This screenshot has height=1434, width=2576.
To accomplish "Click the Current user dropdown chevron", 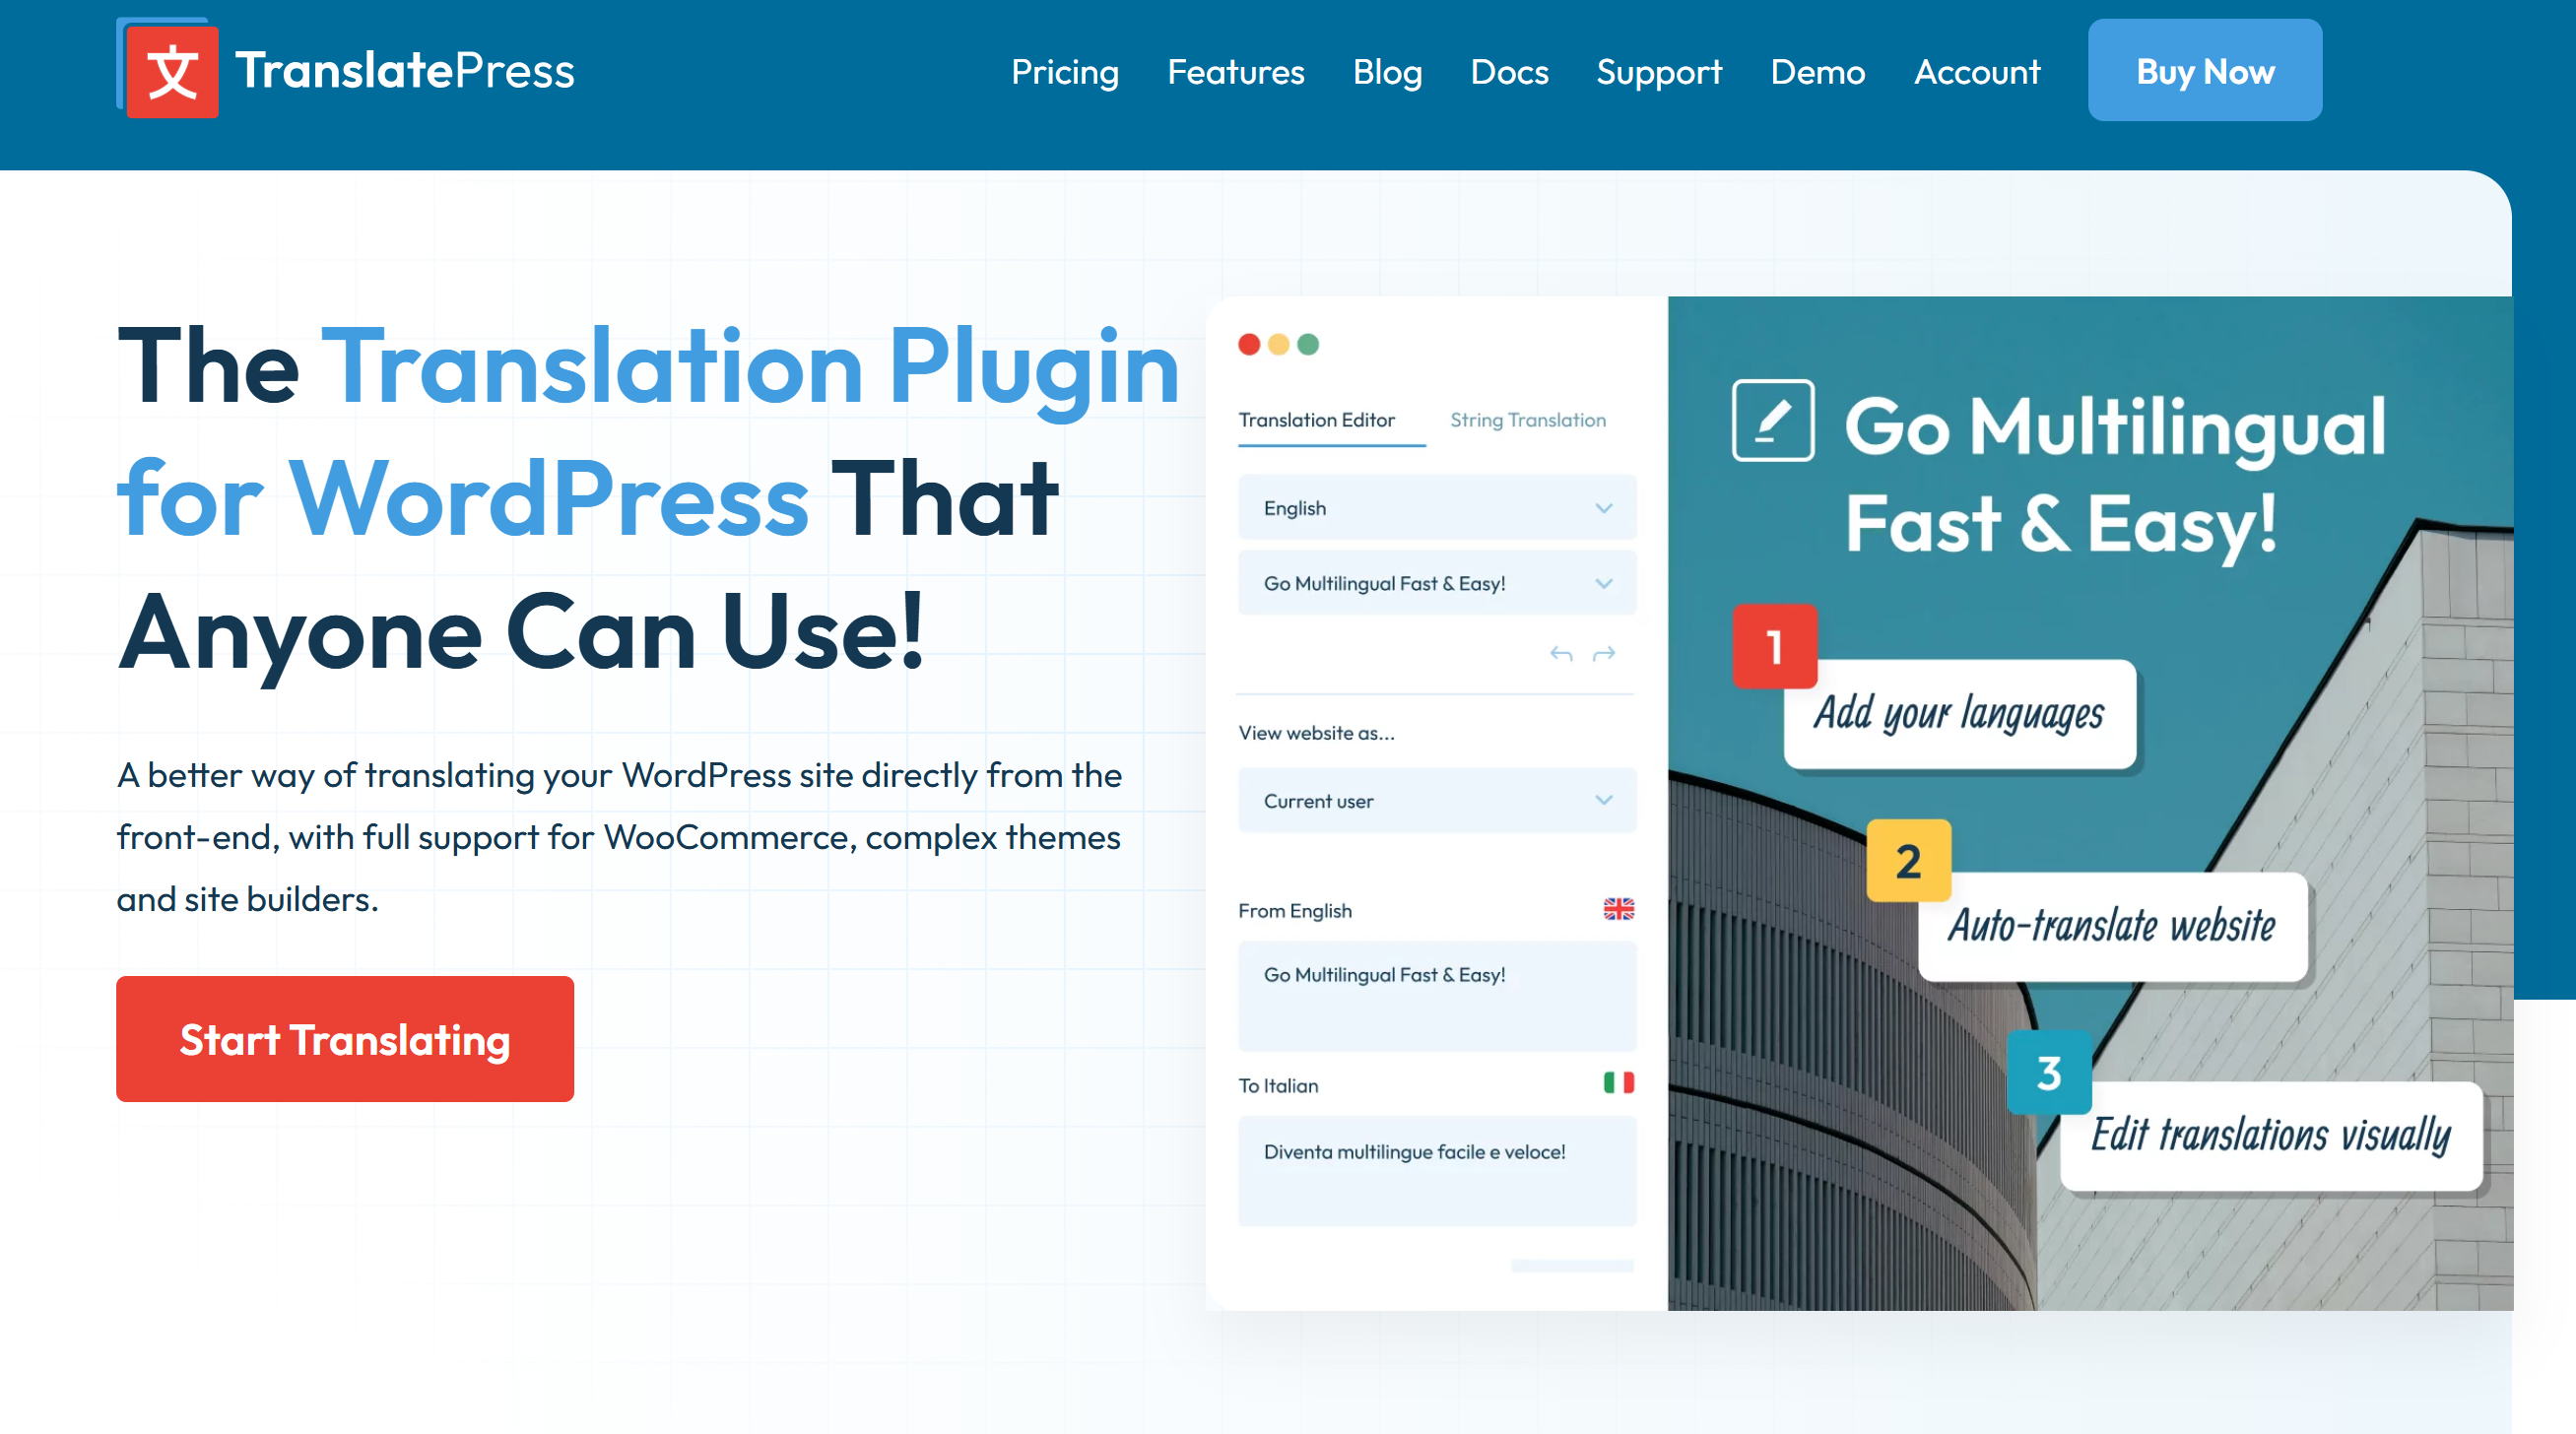I will tap(1603, 800).
